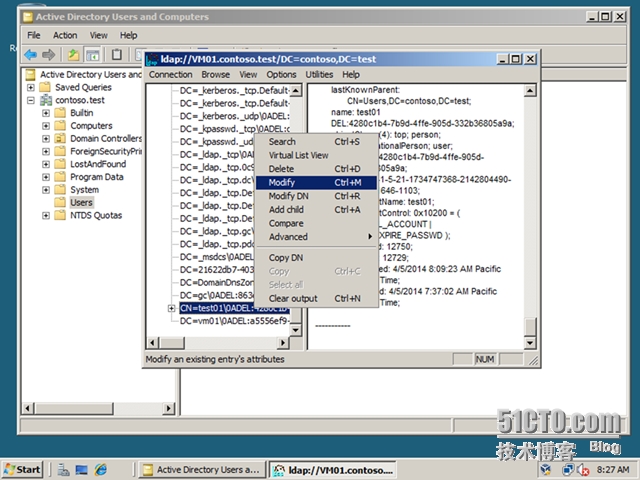
Task: Launch Internet Explorer from quick launch
Action: coord(100,470)
